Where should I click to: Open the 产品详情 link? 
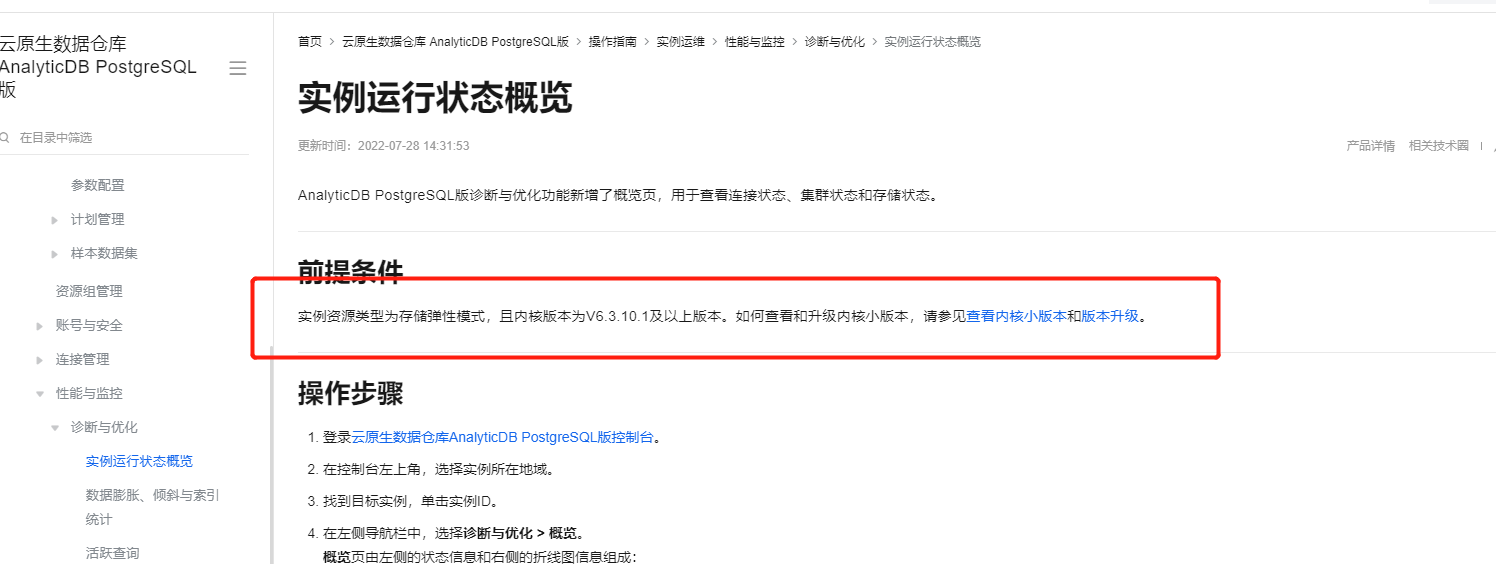pyautogui.click(x=1371, y=146)
